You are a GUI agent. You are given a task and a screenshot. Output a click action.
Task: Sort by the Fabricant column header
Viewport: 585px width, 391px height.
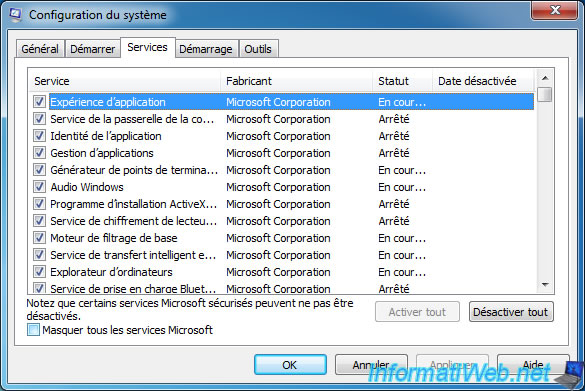click(x=296, y=81)
